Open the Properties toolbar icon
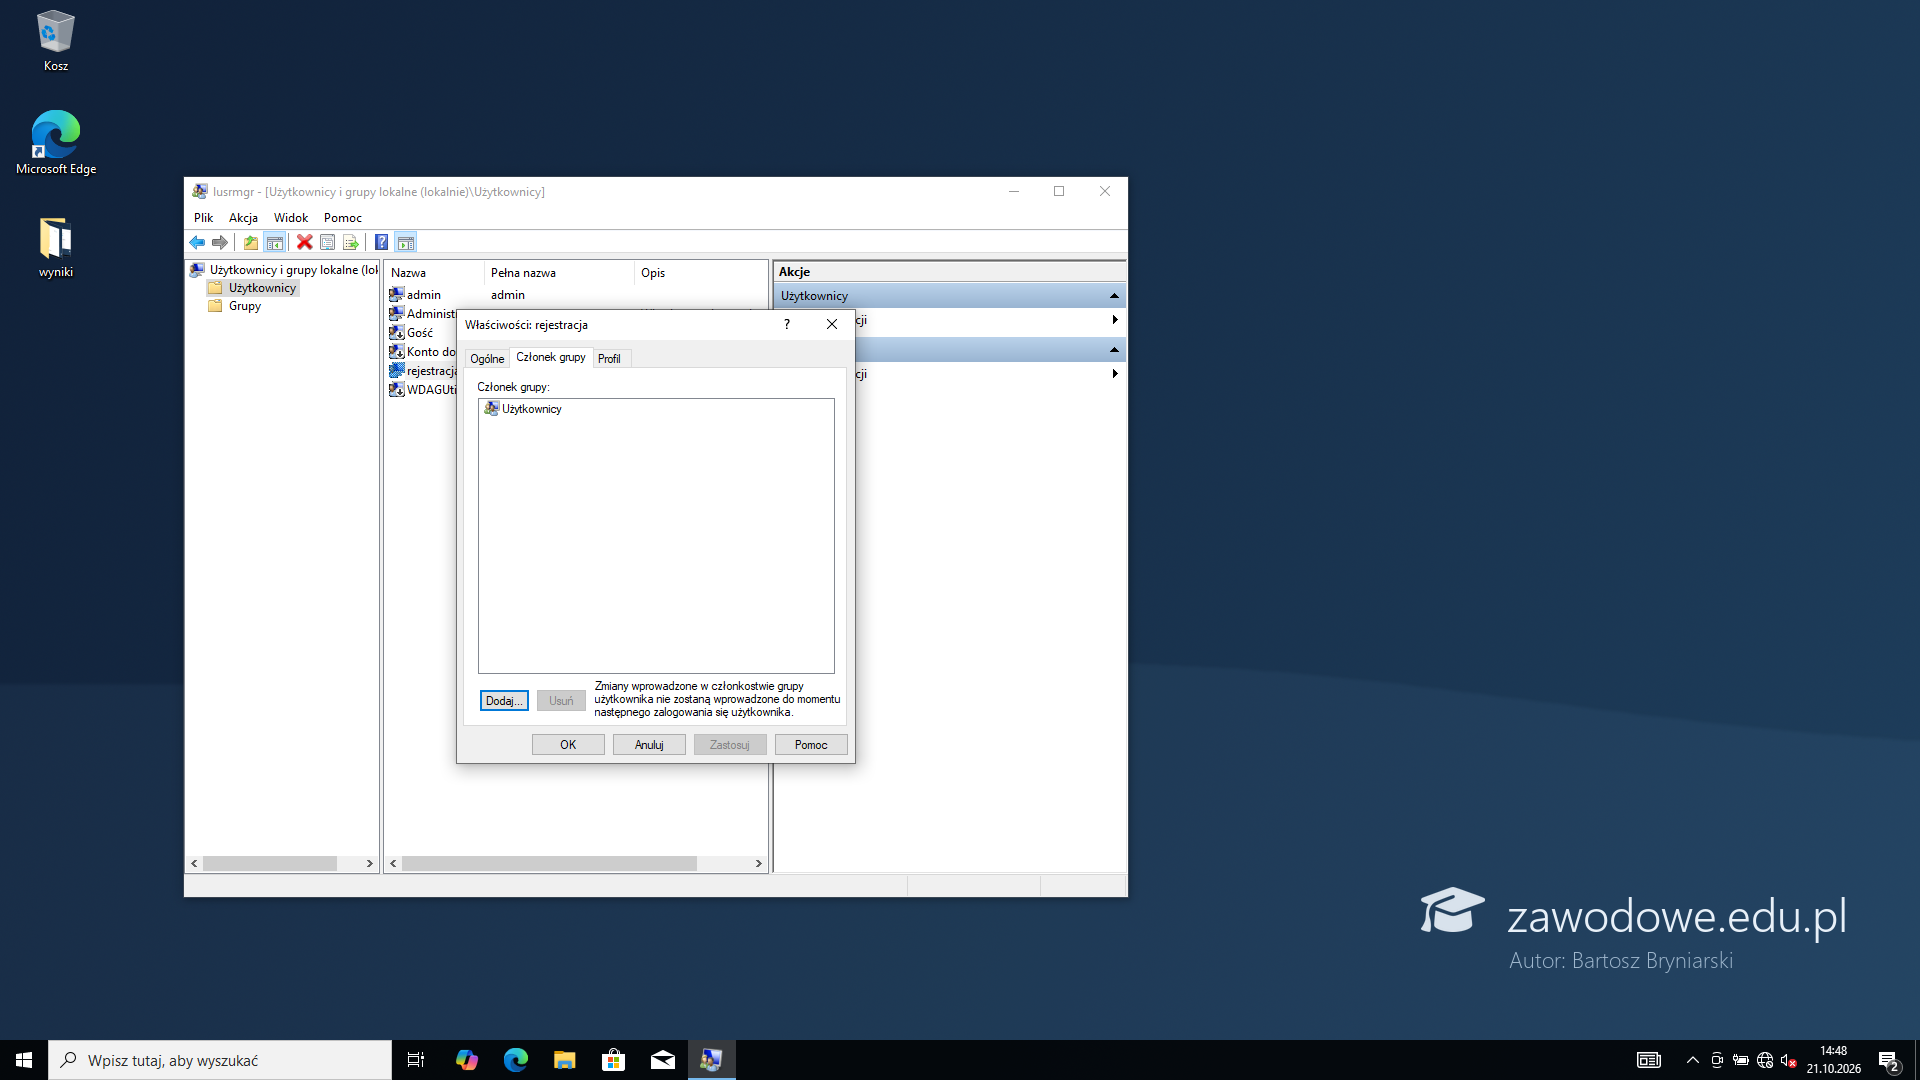This screenshot has width=1920, height=1080. (327, 242)
